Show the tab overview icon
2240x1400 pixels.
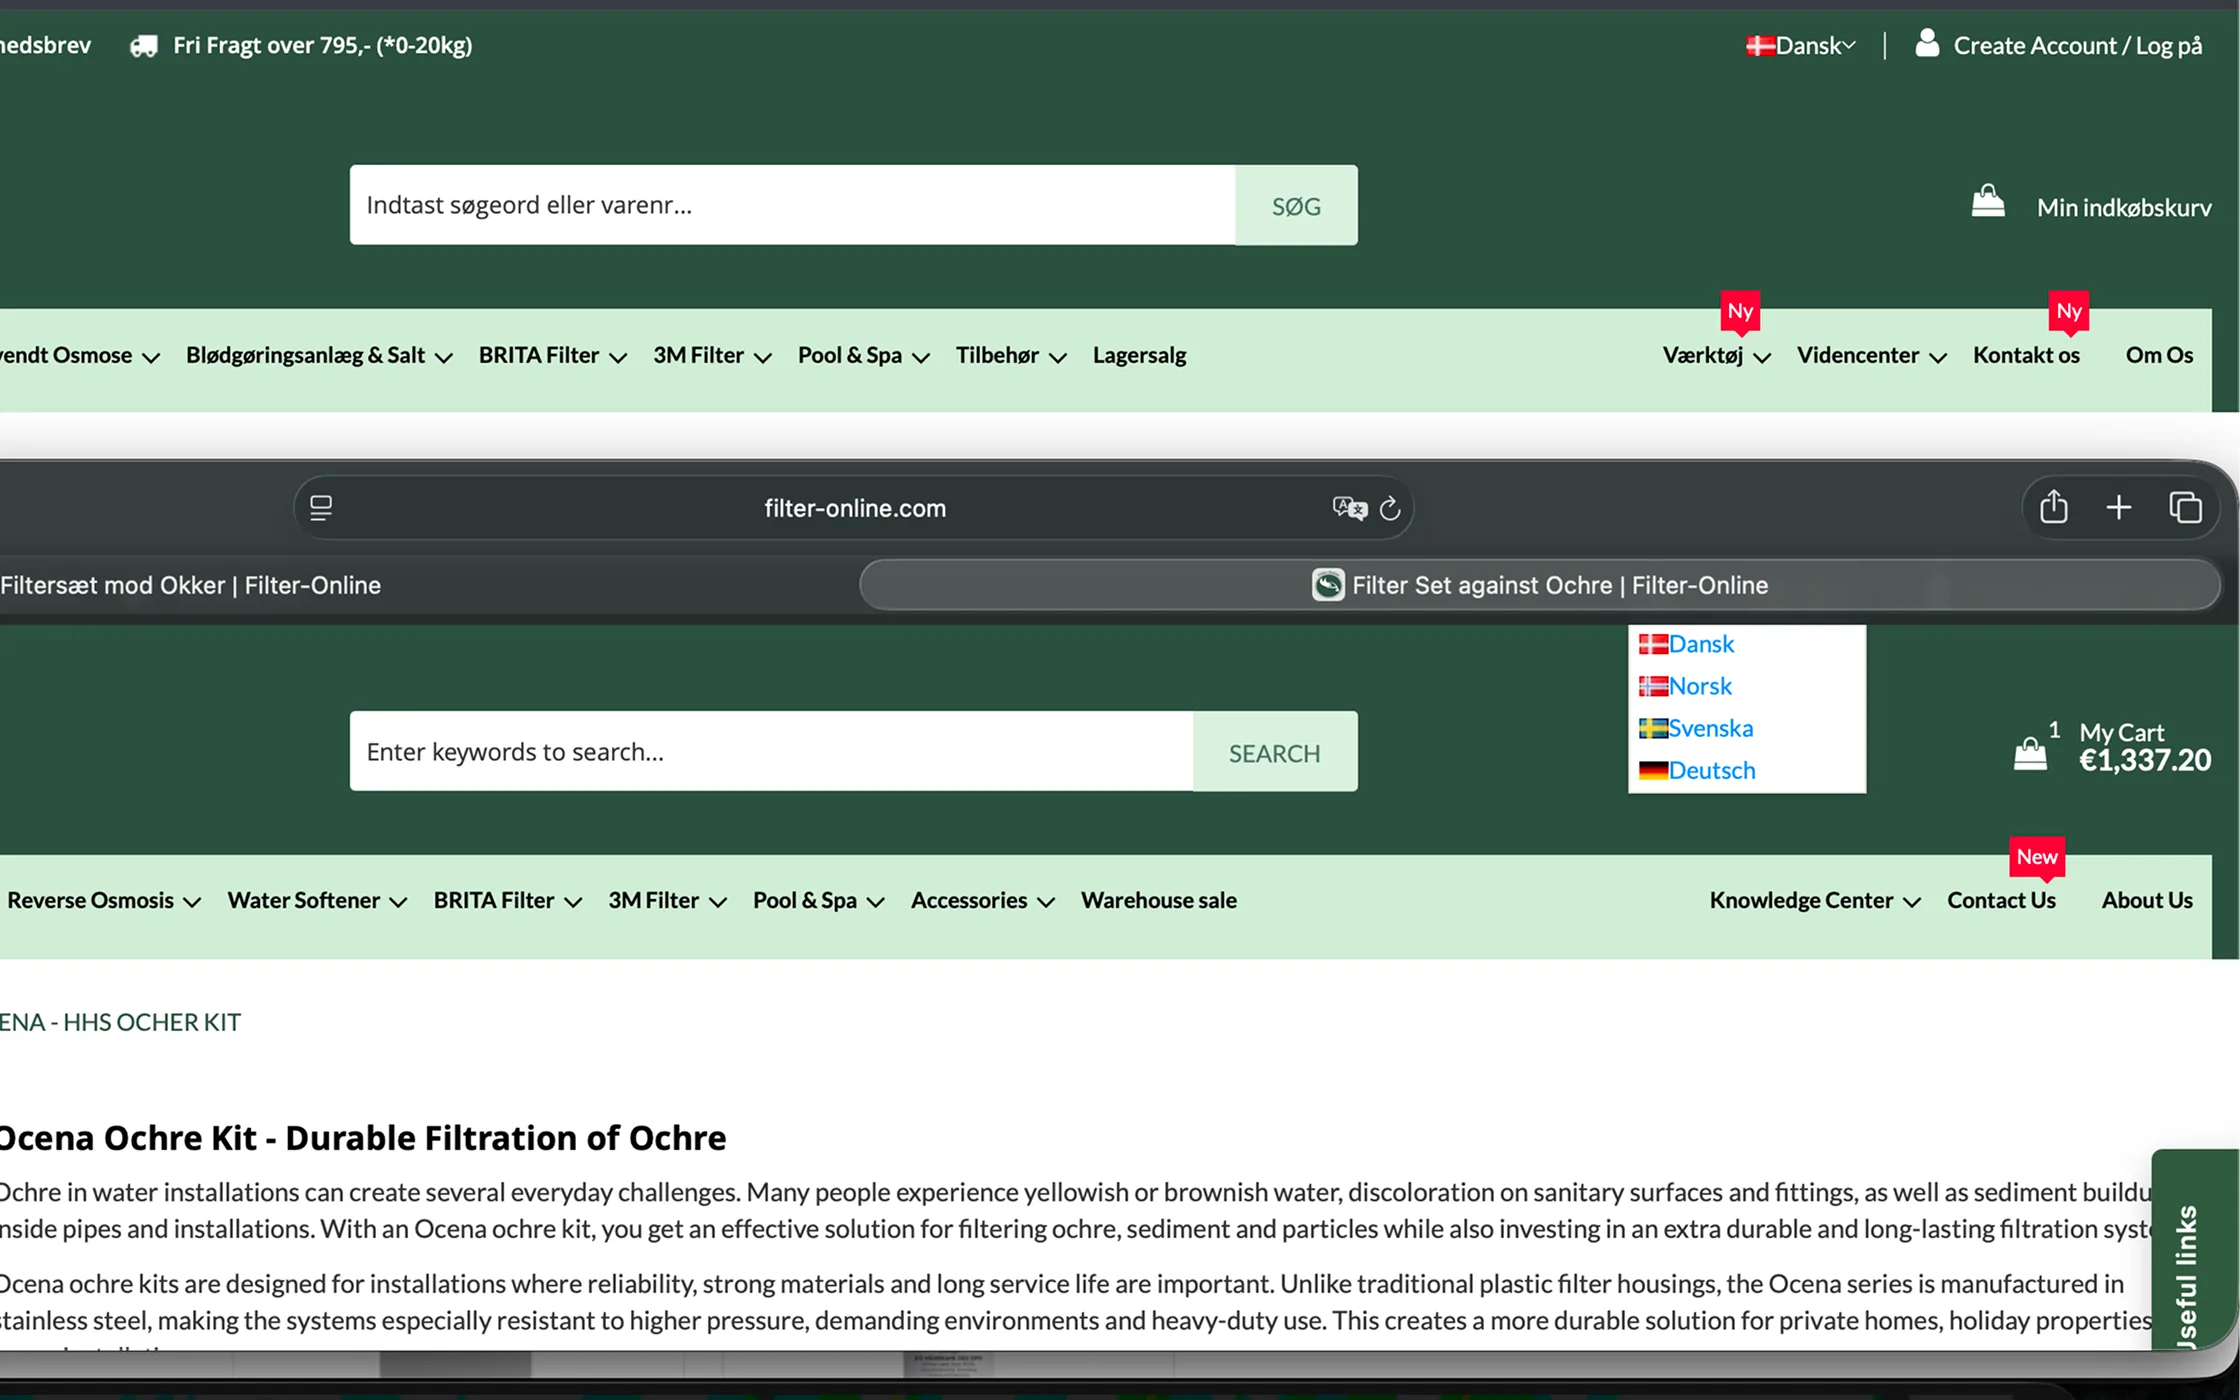[x=2185, y=508]
